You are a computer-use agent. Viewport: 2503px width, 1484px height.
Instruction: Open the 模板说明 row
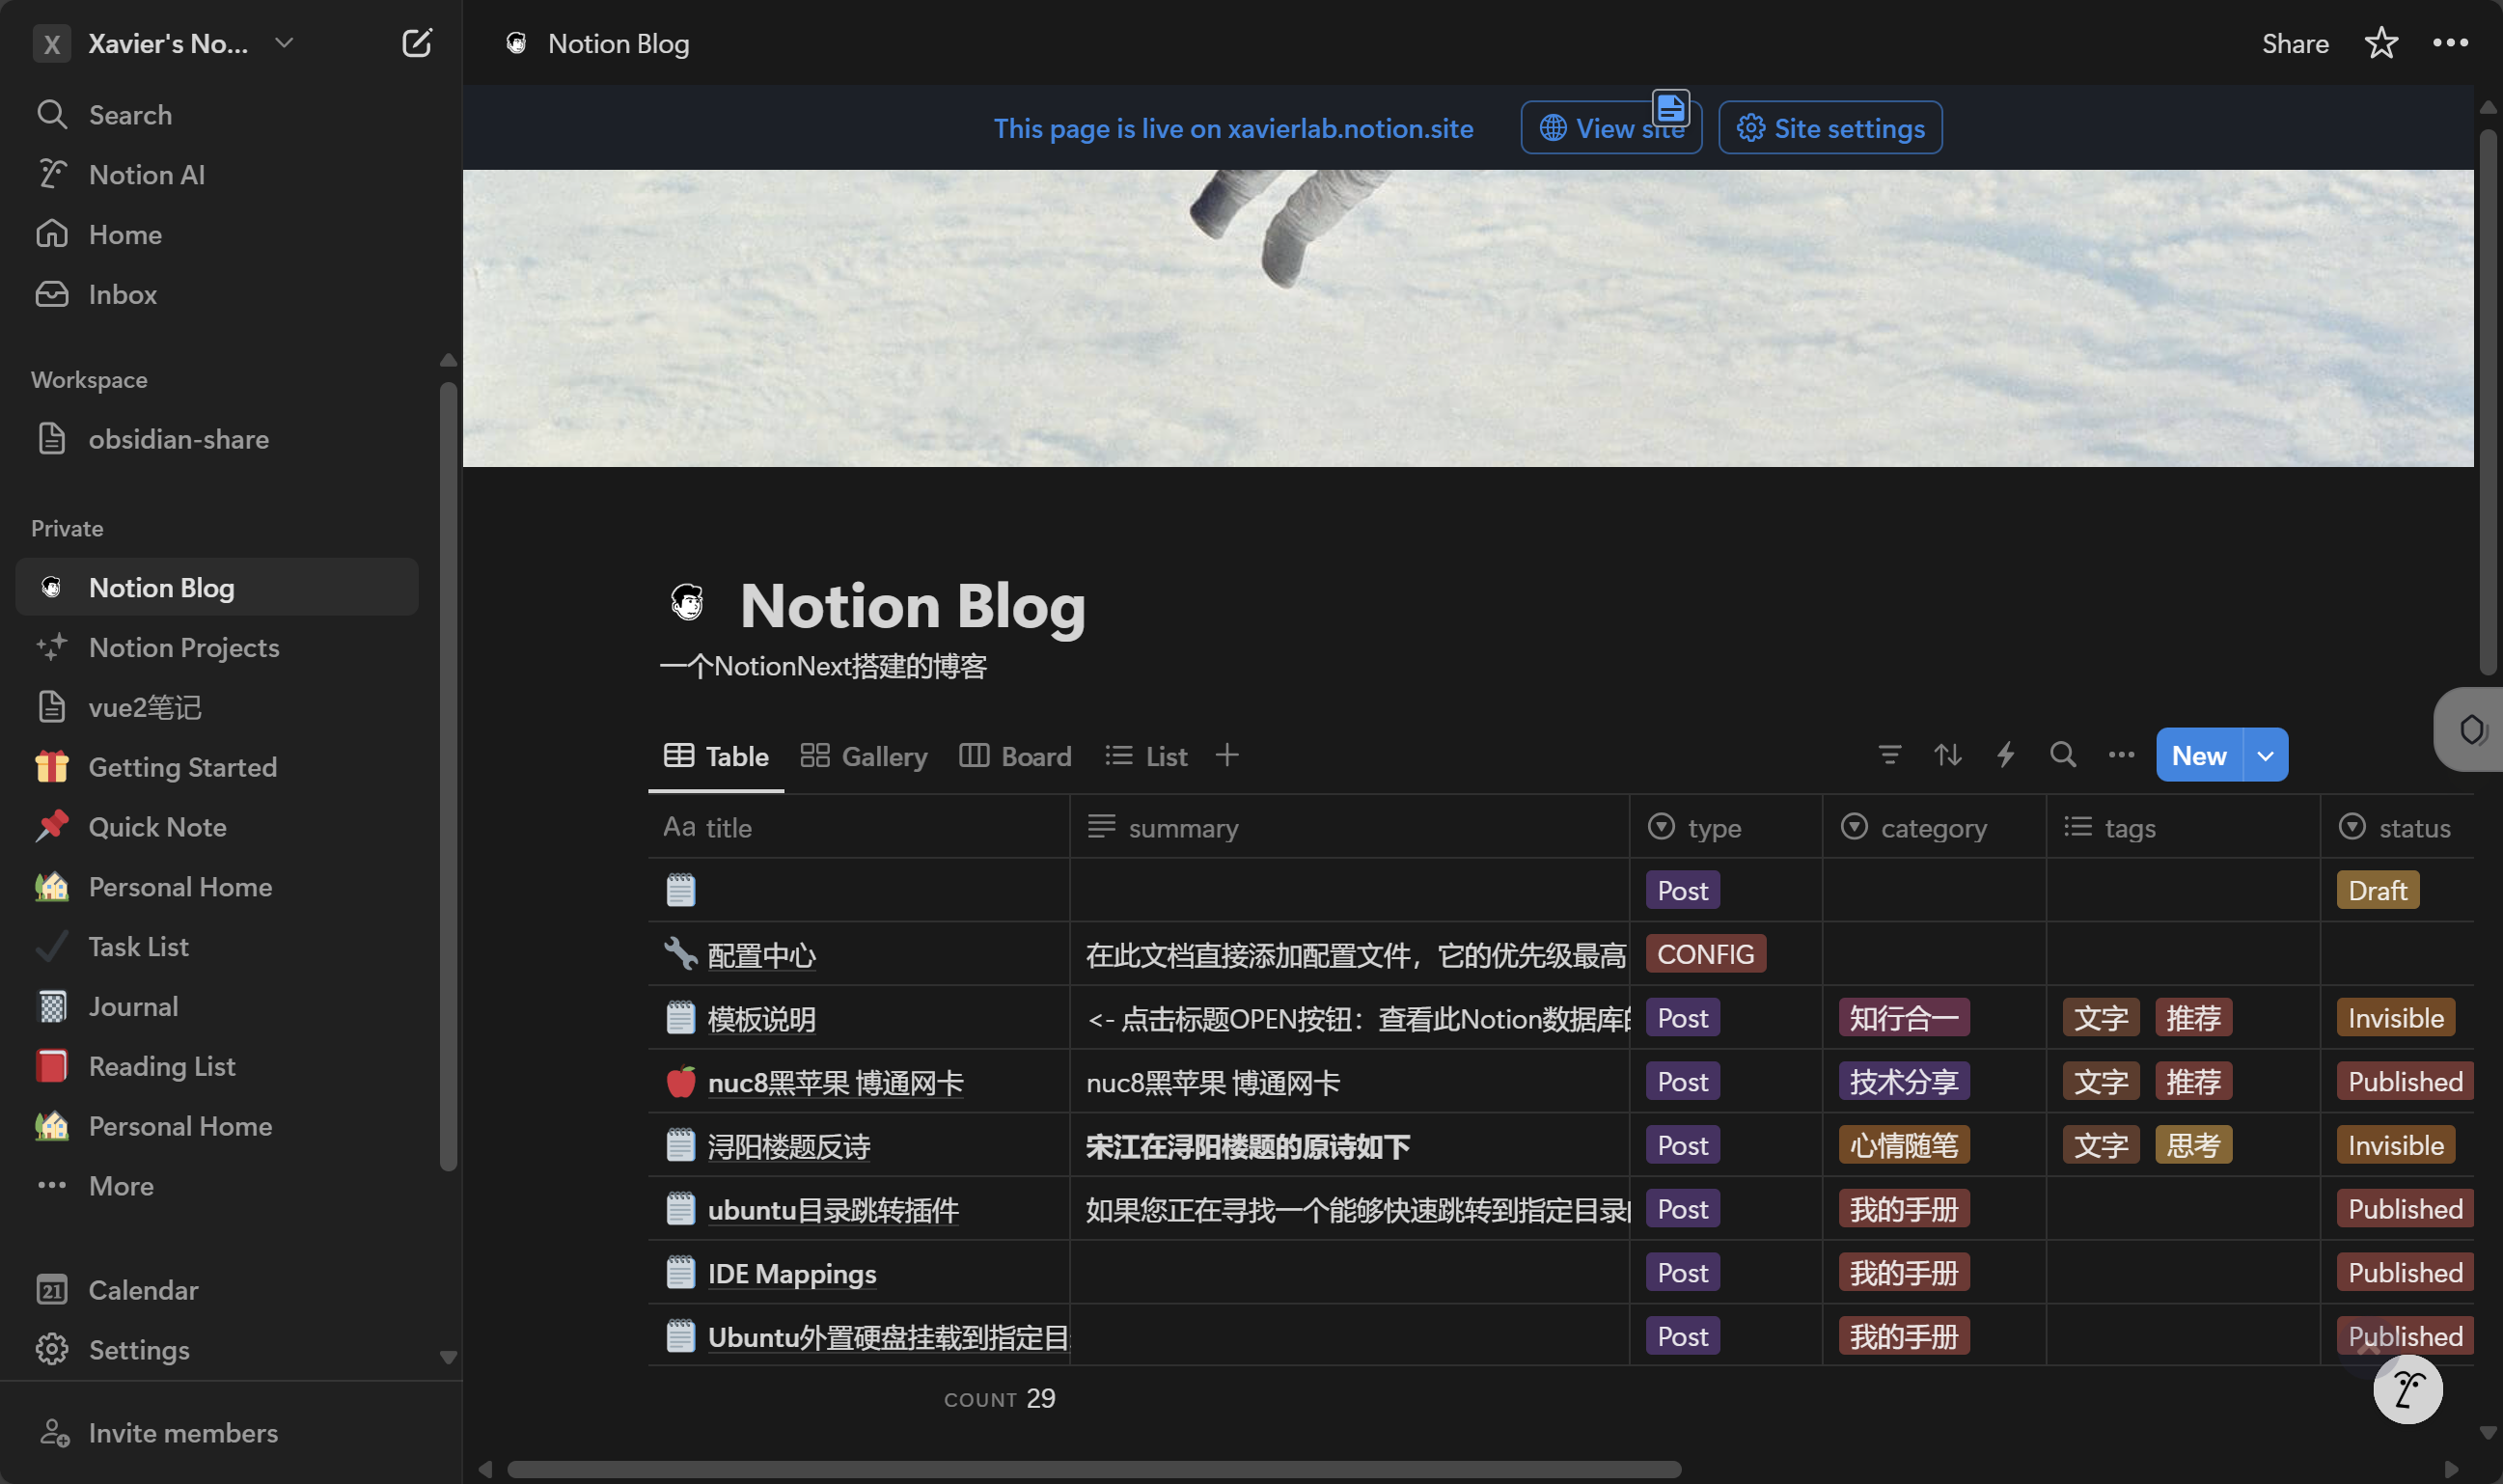(762, 1019)
